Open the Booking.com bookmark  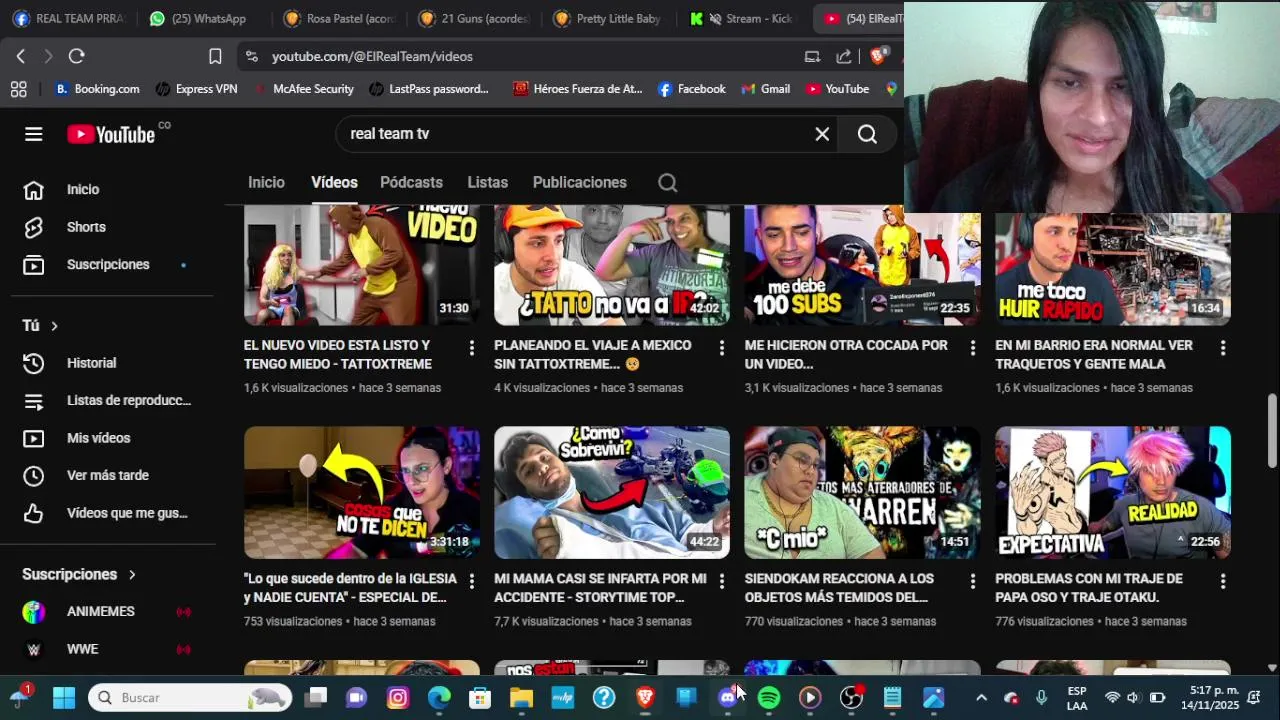97,89
